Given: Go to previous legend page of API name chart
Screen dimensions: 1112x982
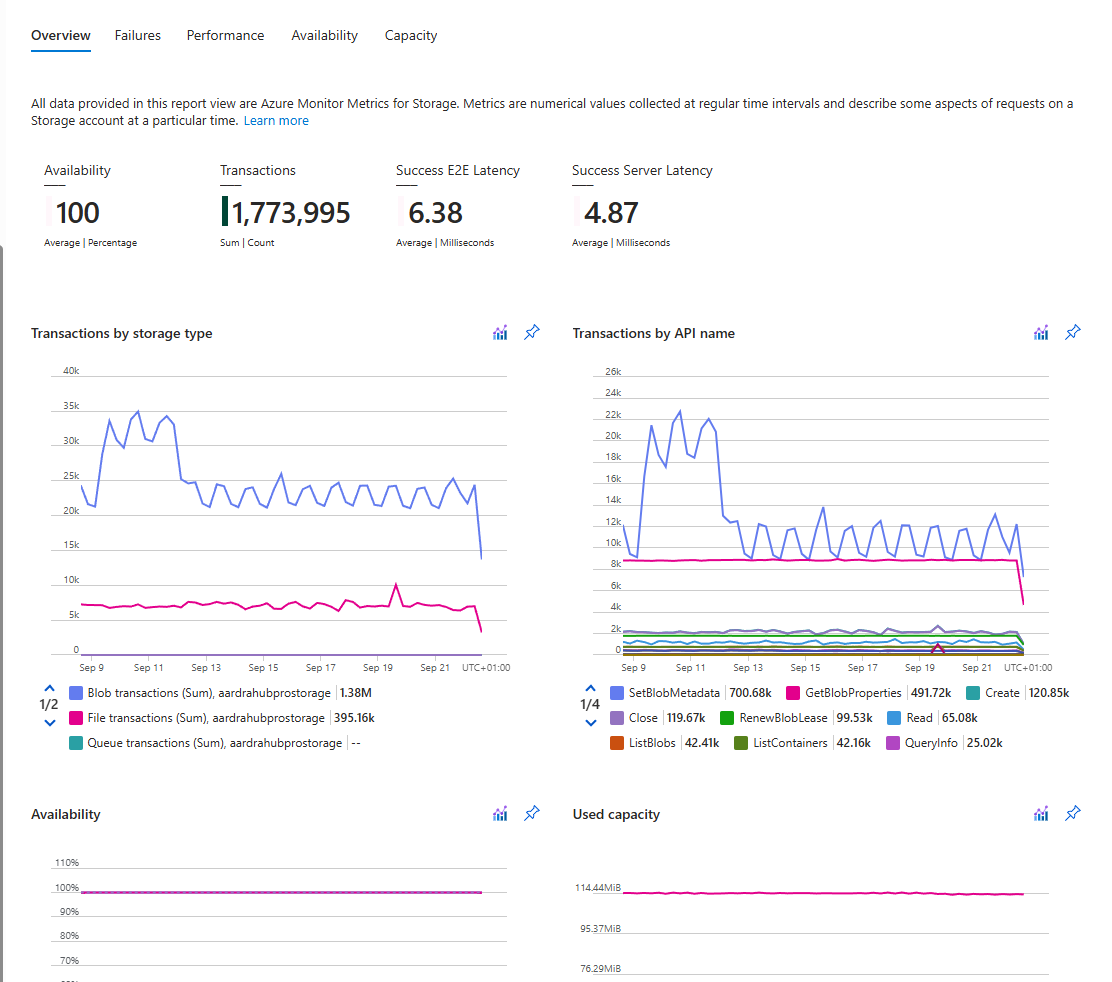Looking at the screenshot, I should coord(591,688).
